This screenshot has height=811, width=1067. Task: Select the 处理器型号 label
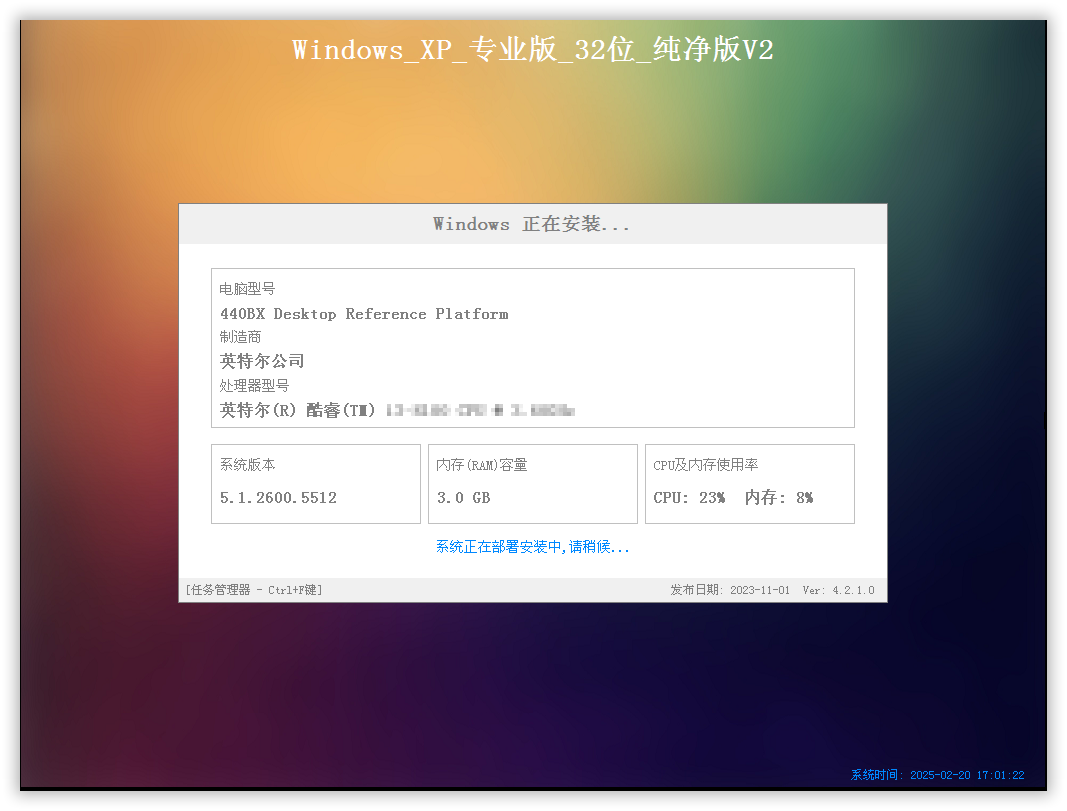(254, 386)
